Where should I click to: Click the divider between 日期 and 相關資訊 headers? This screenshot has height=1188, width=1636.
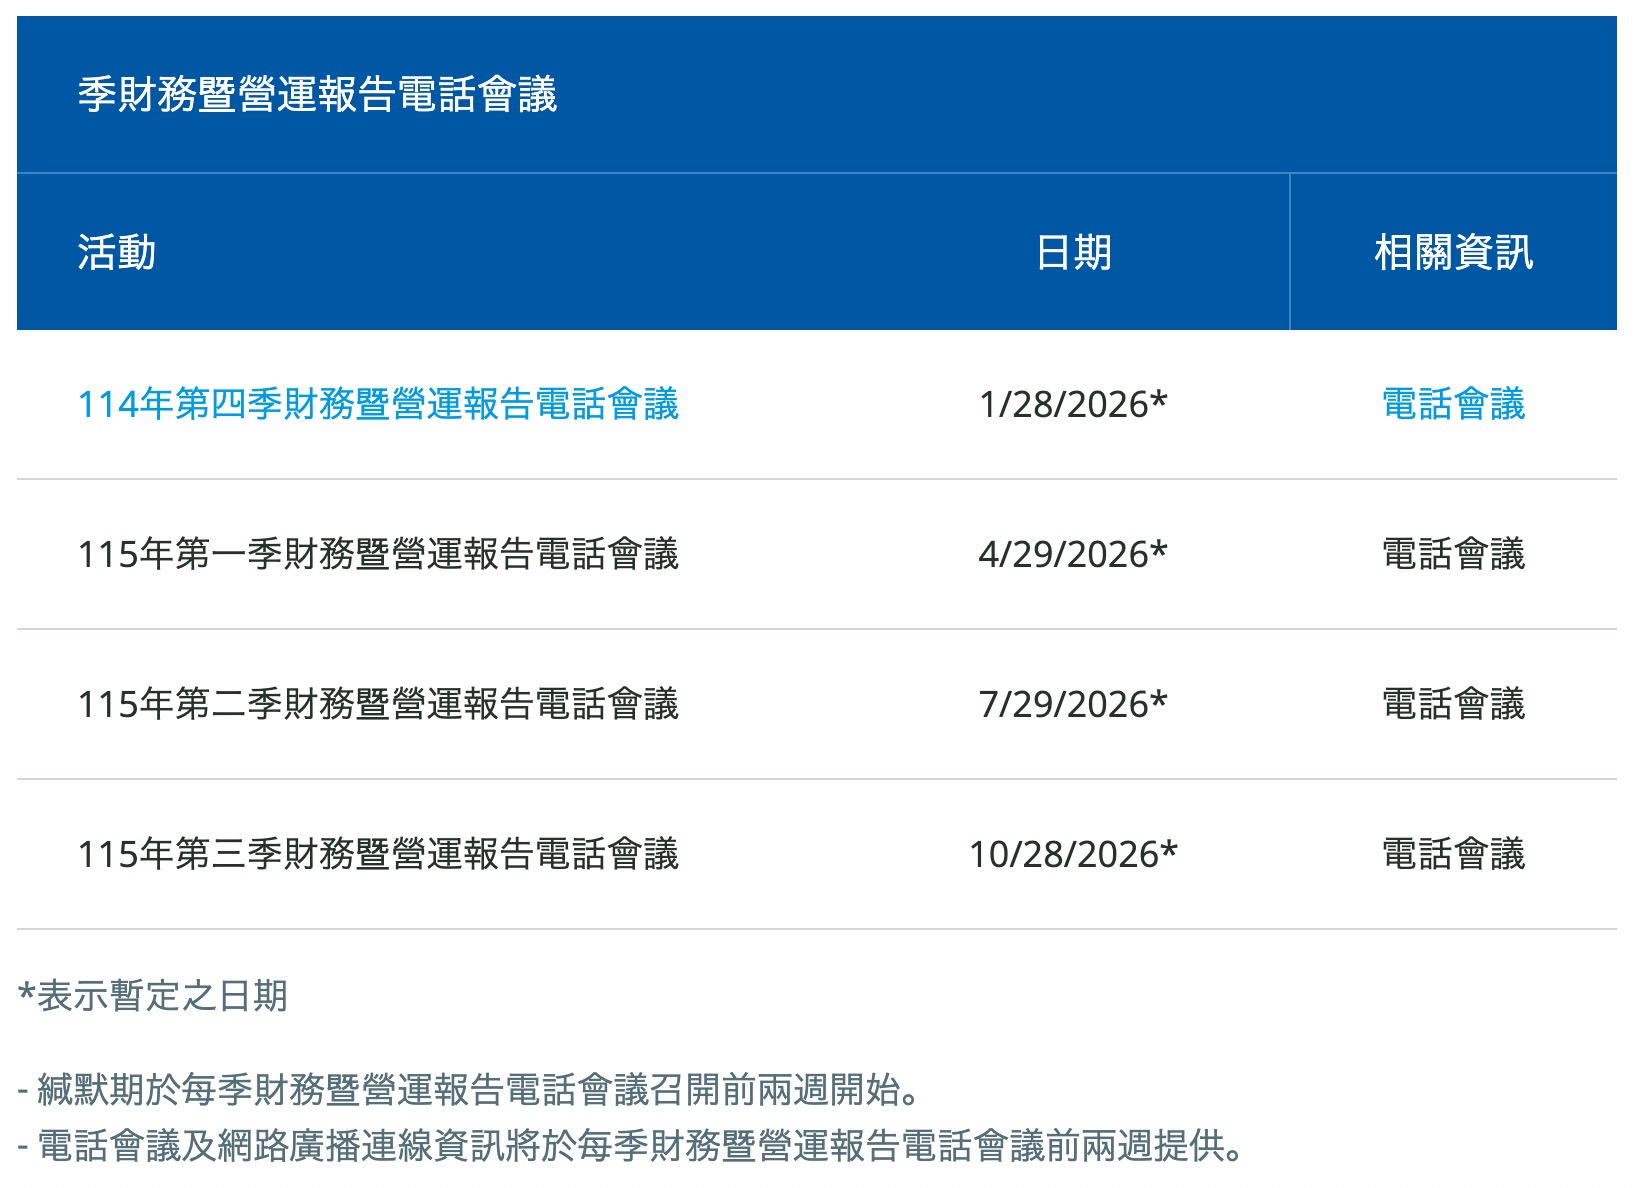1290,252
